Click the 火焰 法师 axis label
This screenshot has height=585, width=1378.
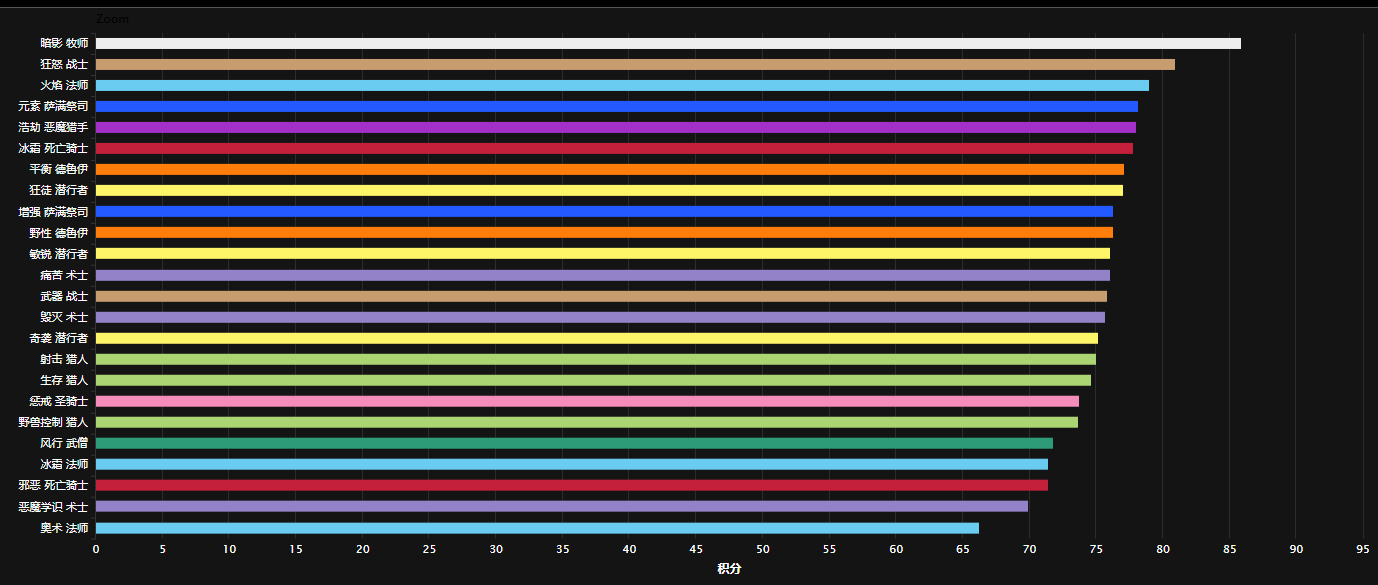(x=64, y=85)
